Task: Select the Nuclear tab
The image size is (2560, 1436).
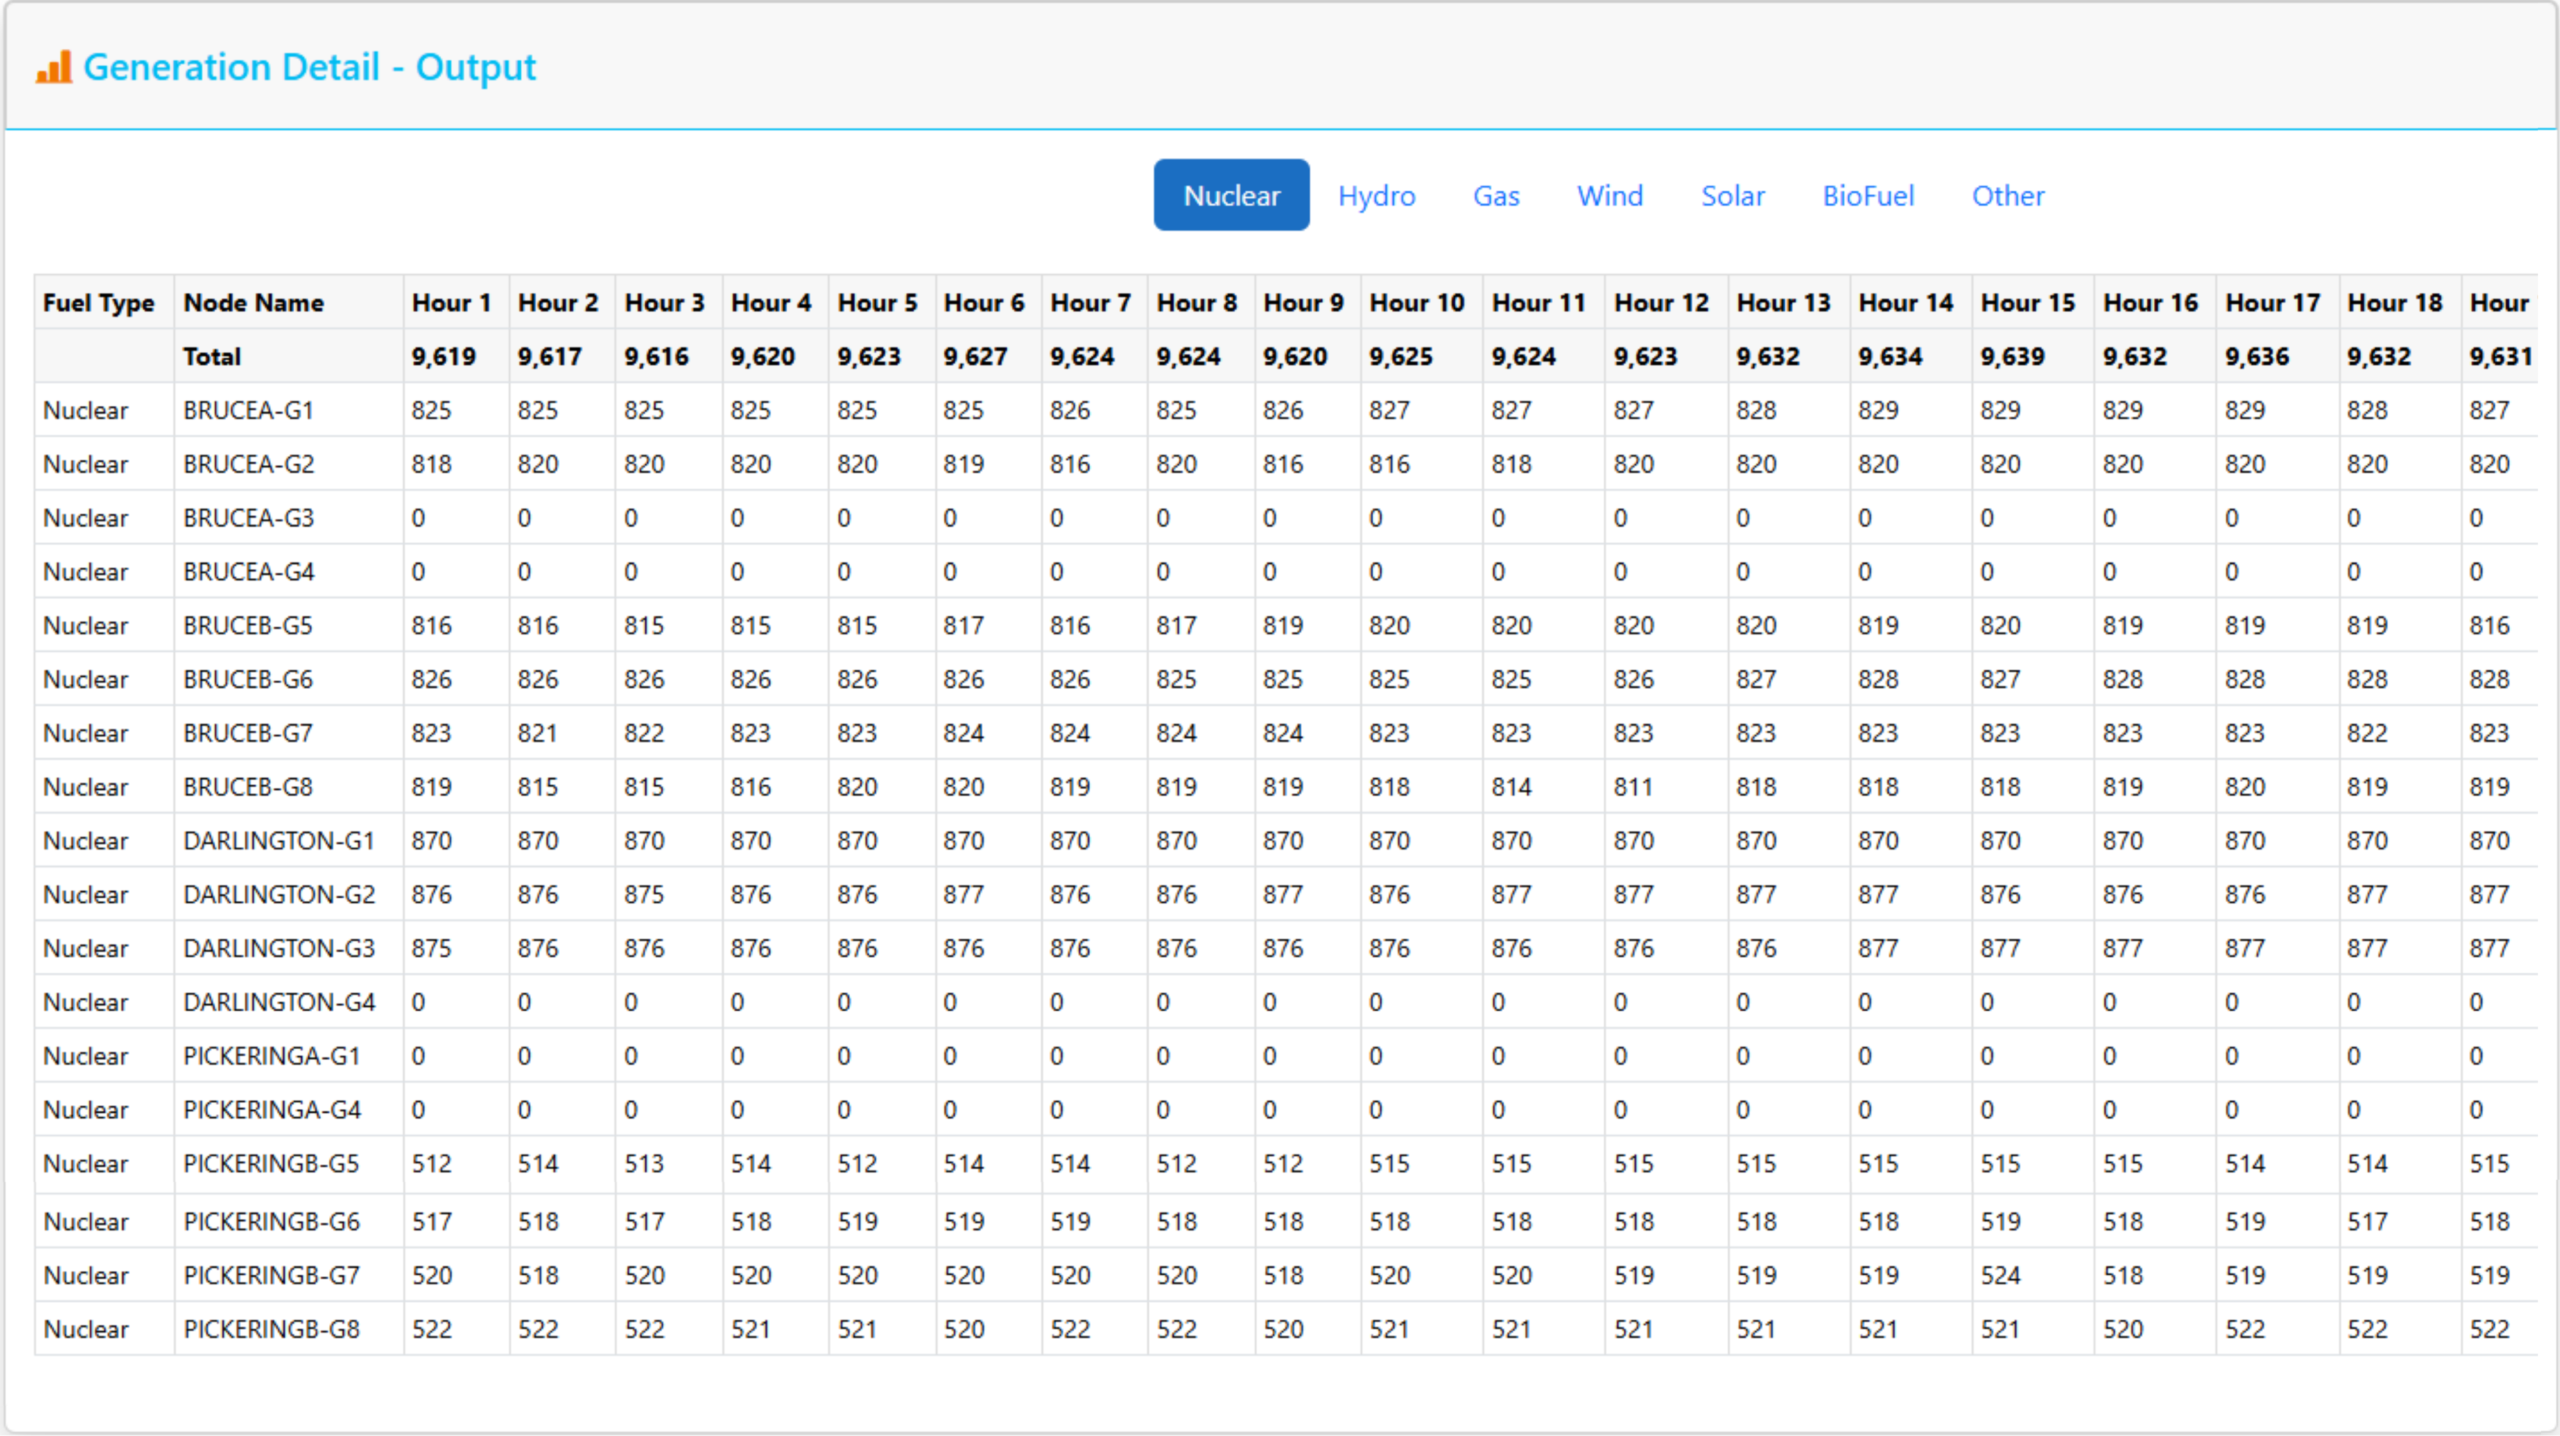Action: (x=1231, y=196)
